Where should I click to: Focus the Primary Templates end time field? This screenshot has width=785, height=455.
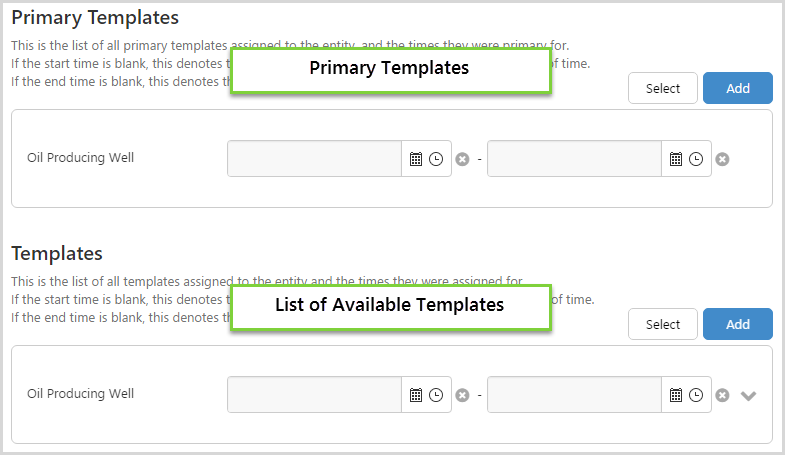[574, 159]
